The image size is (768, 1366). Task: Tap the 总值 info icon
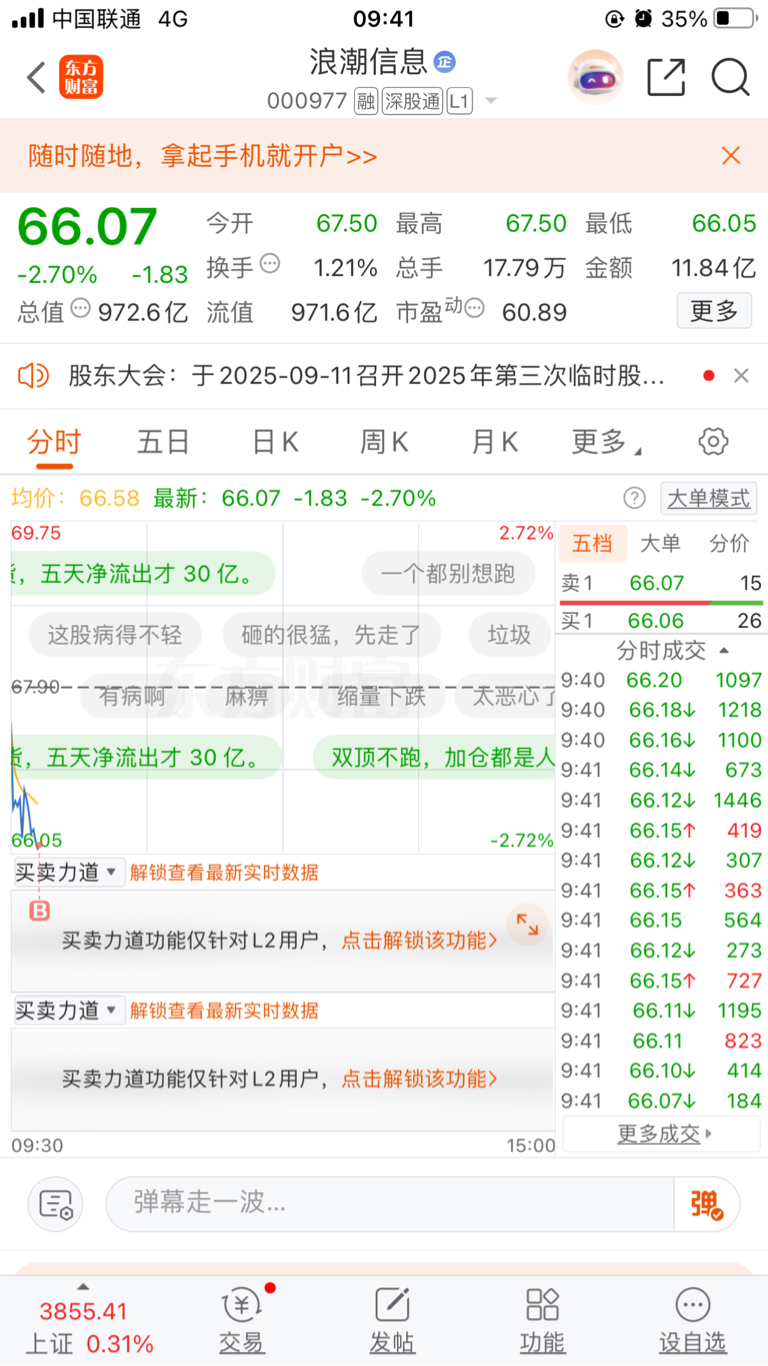point(80,308)
